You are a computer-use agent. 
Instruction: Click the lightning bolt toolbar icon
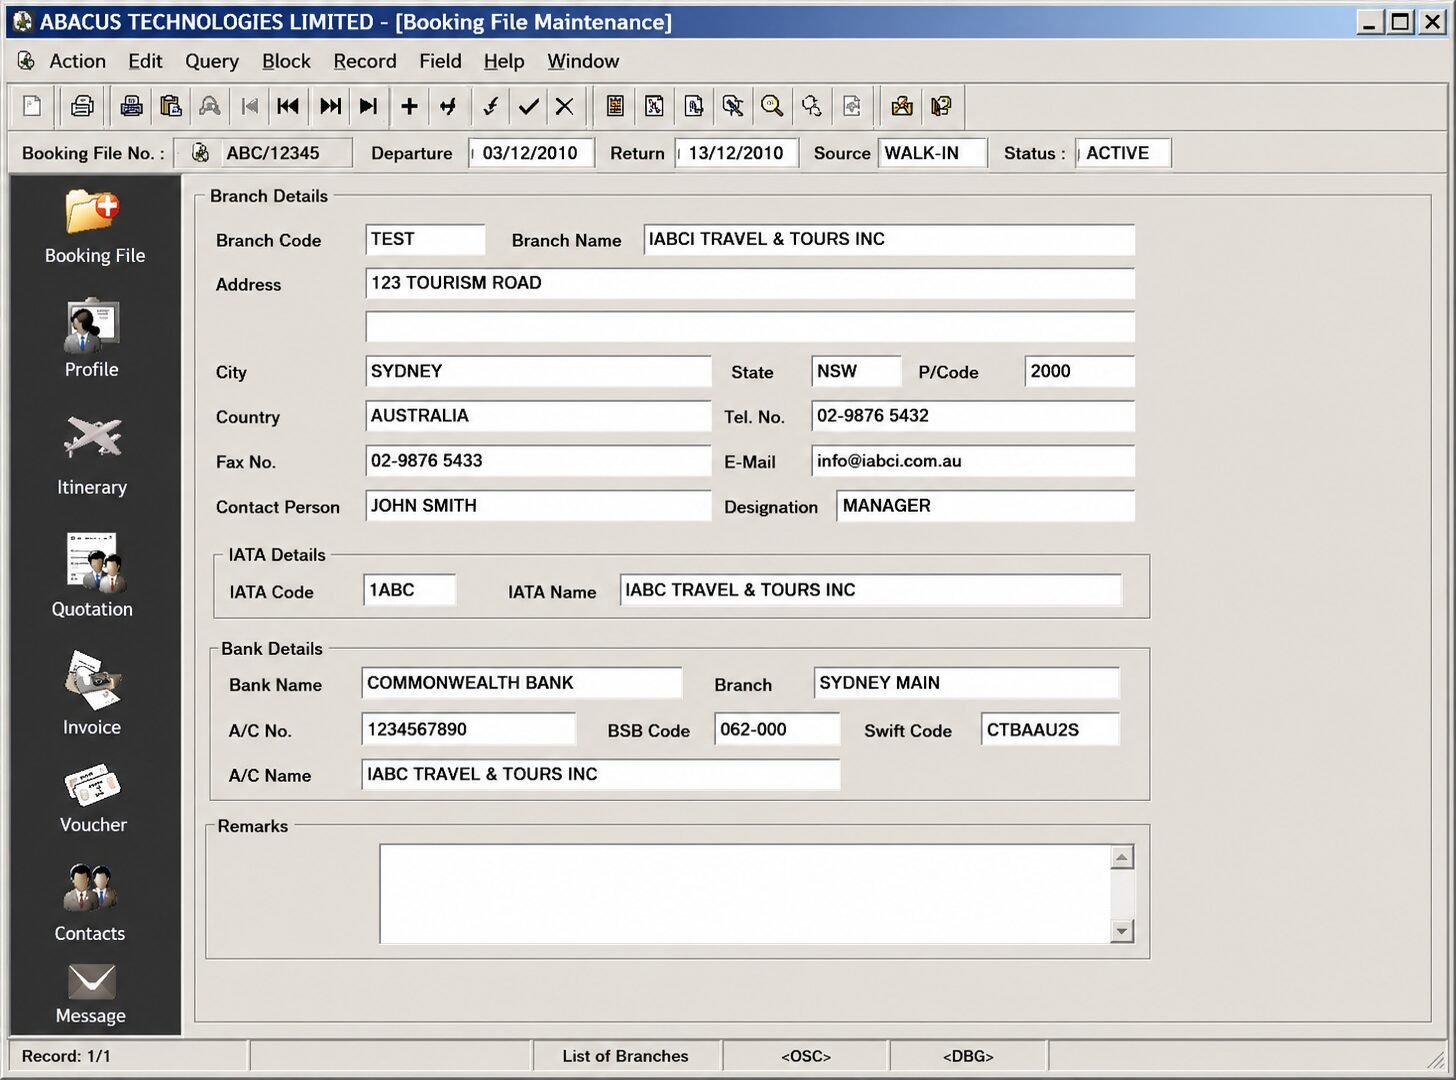490,106
